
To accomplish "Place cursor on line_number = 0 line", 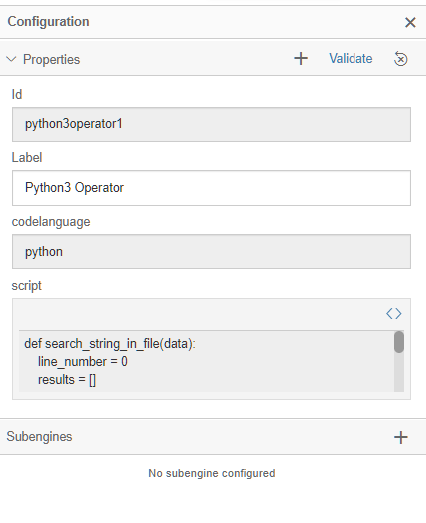I will coord(82,362).
